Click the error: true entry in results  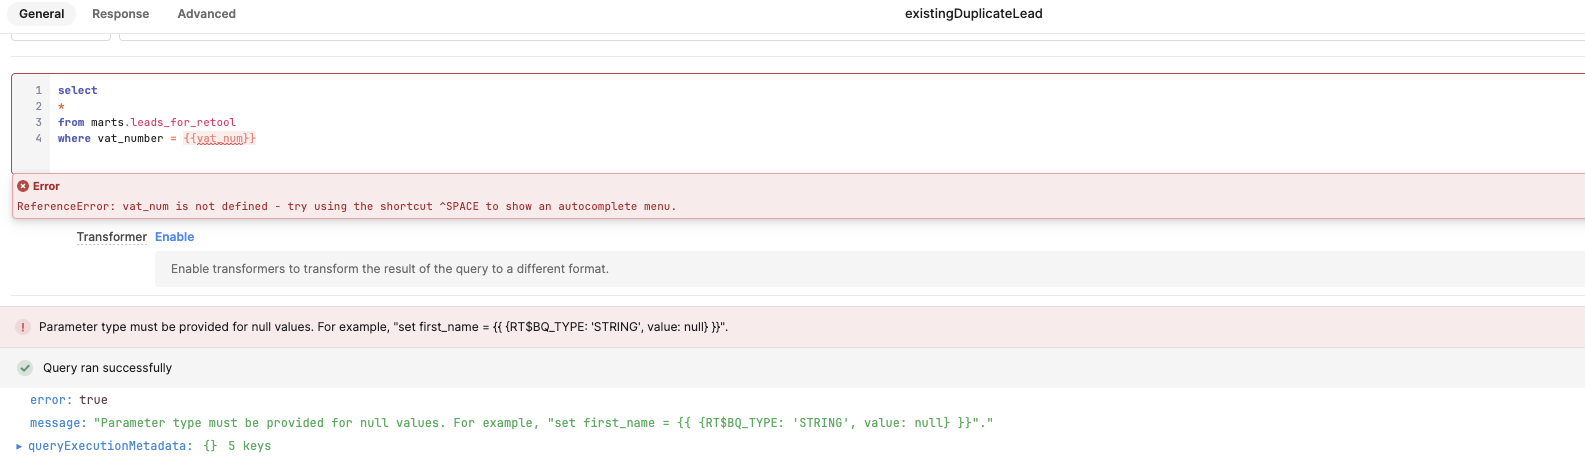pos(69,400)
